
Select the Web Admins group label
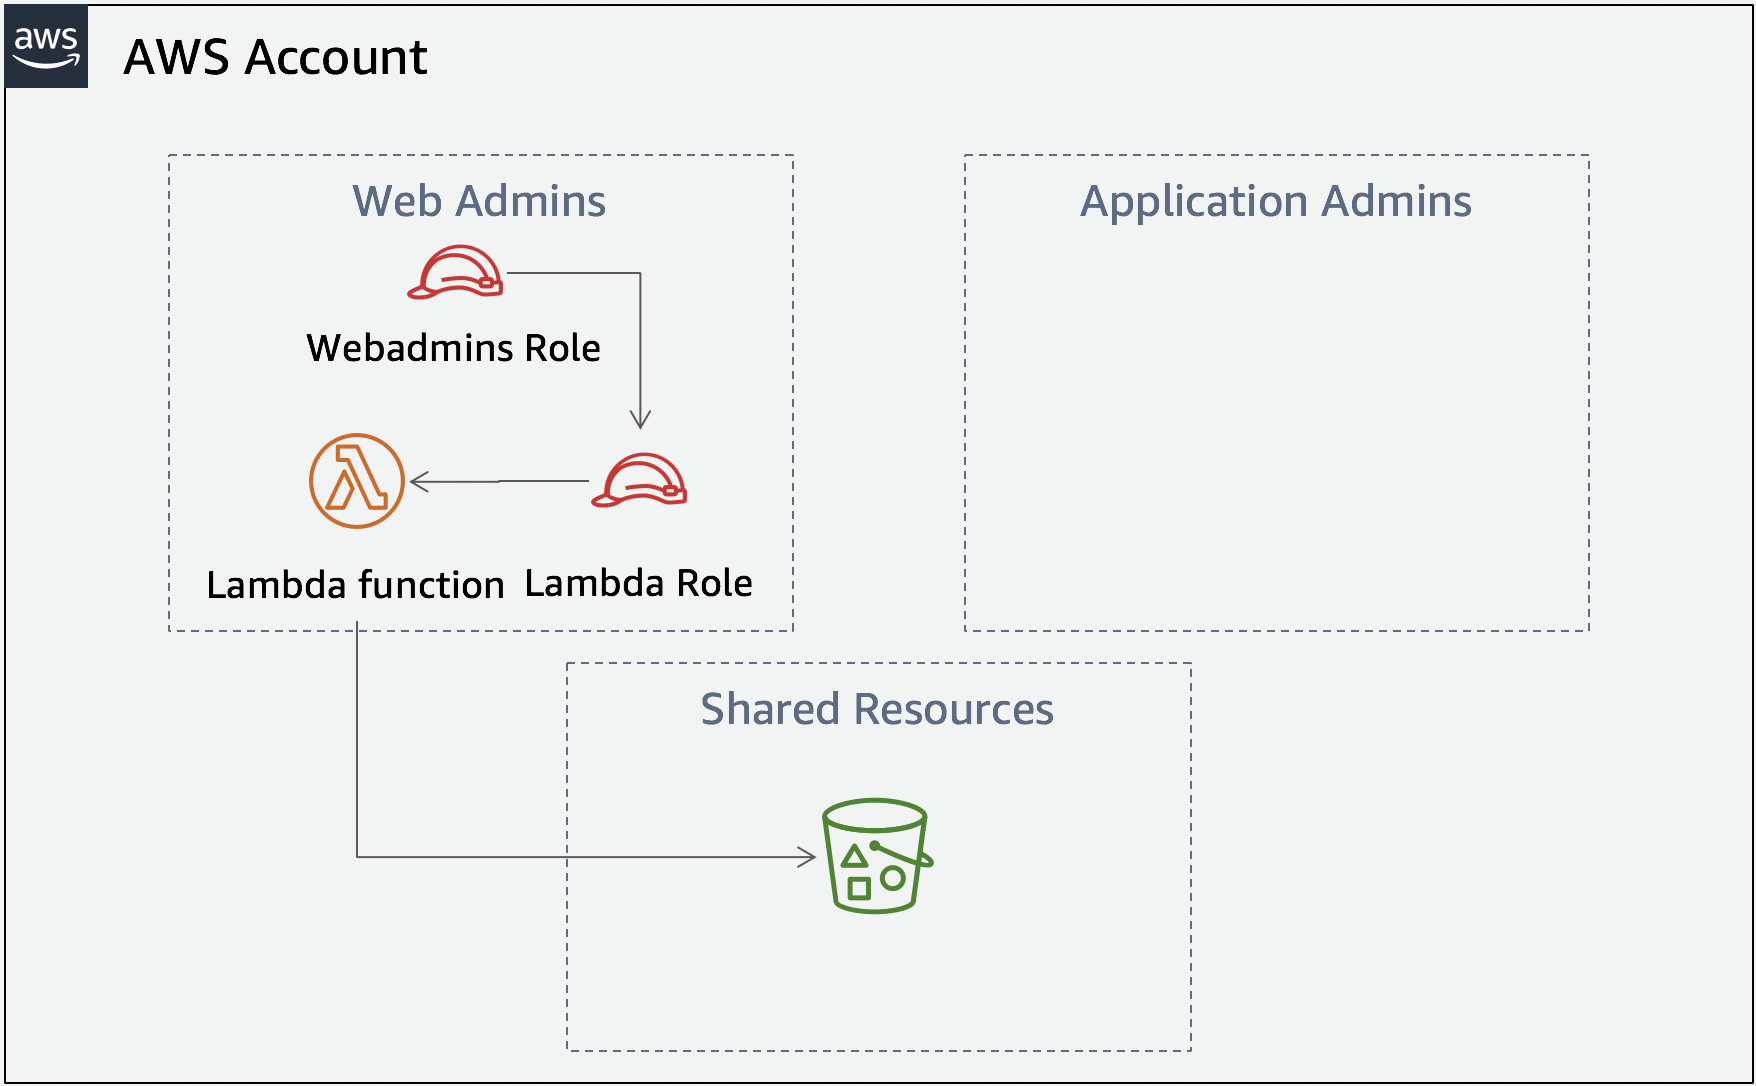[479, 201]
